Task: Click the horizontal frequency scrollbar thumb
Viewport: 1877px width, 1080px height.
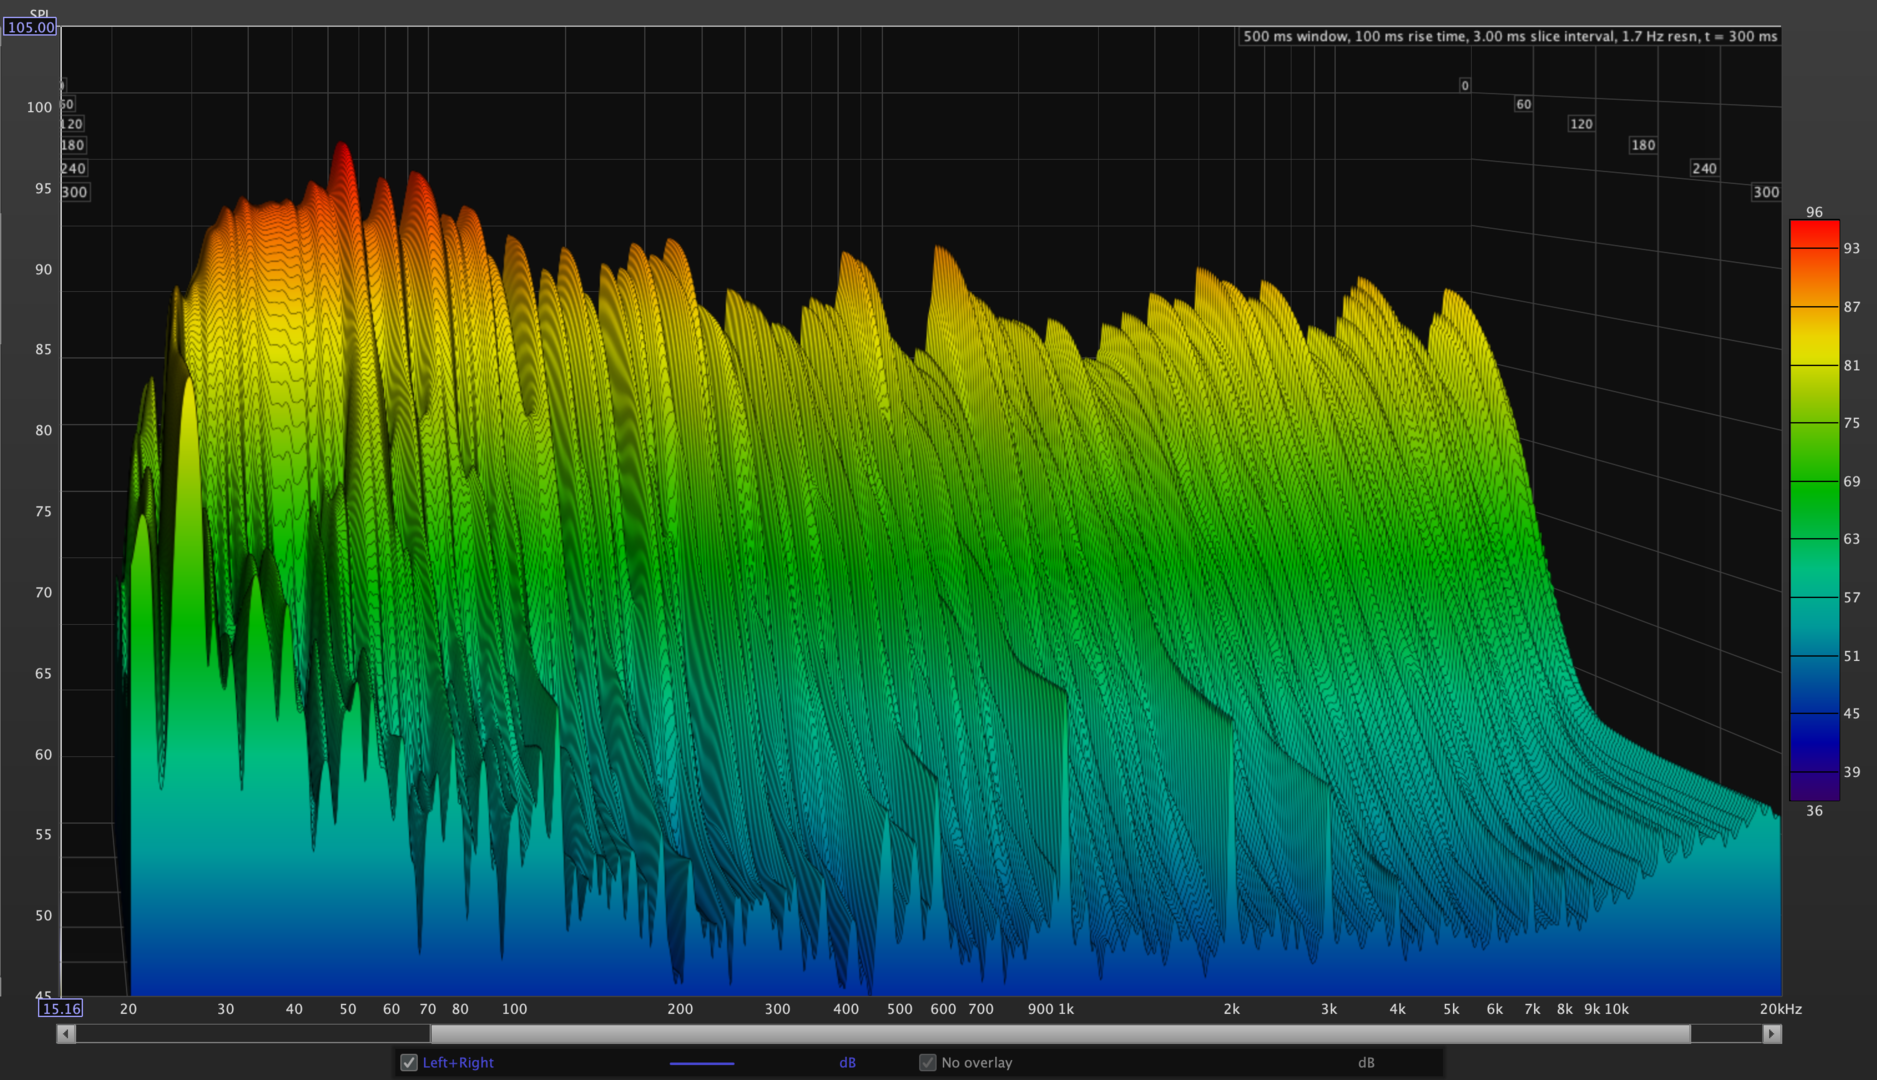Action: (x=1060, y=1034)
